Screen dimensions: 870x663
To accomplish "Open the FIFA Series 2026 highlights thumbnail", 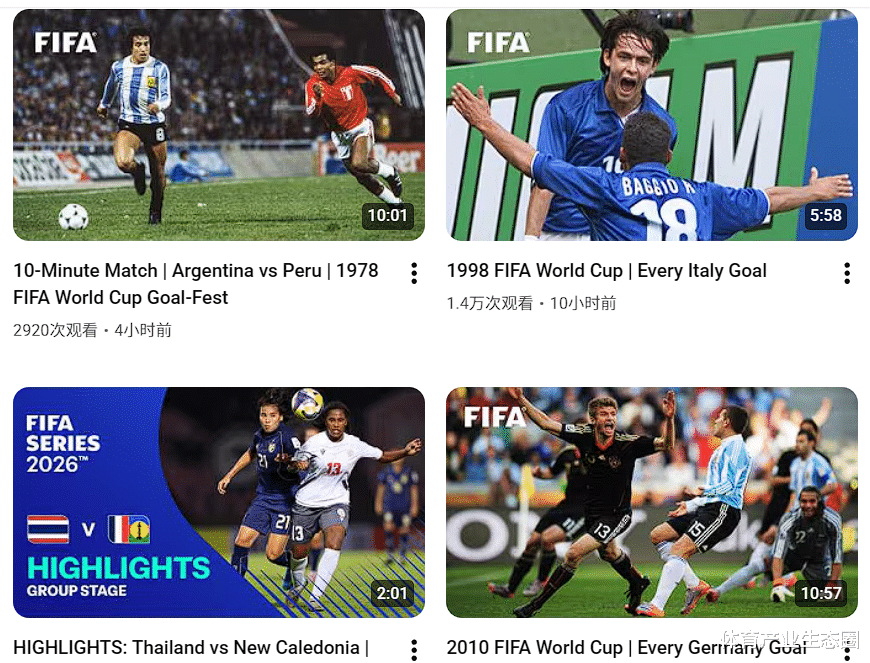I will click(x=219, y=502).
